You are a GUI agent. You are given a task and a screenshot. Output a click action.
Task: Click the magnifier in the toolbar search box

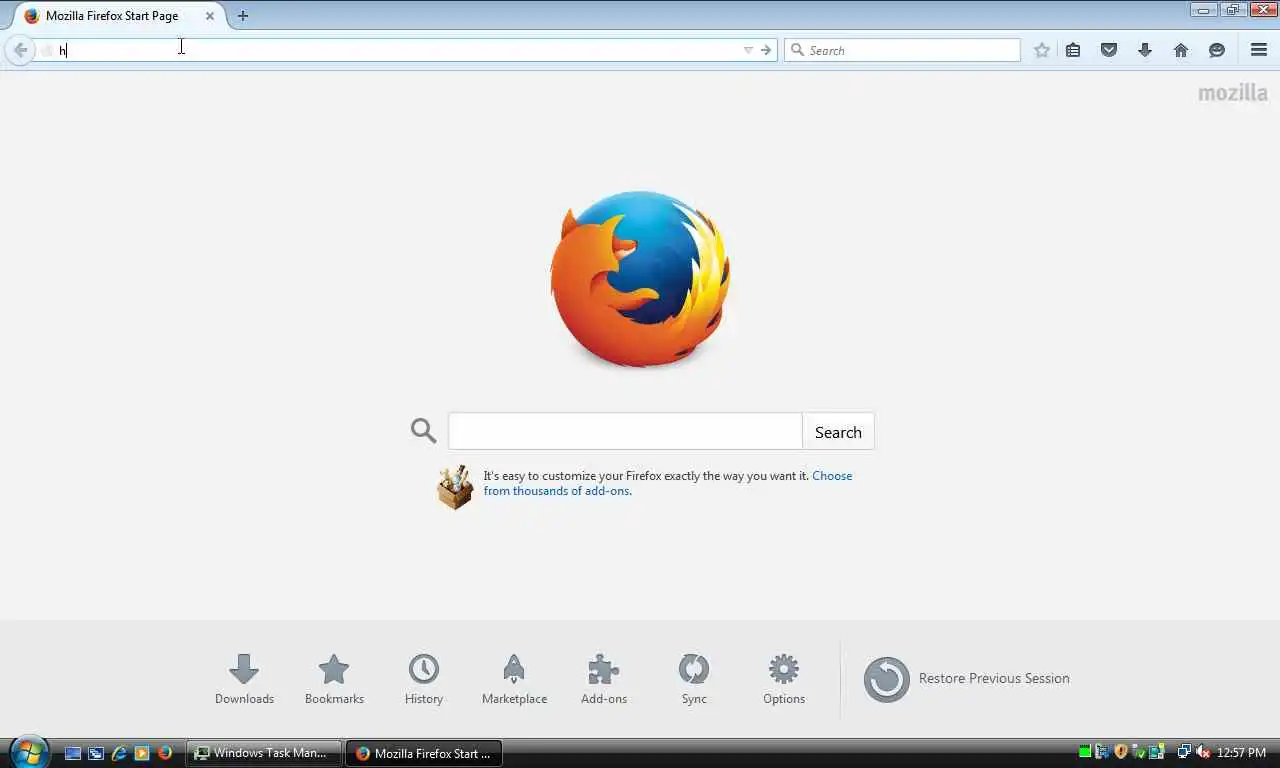[x=798, y=50]
